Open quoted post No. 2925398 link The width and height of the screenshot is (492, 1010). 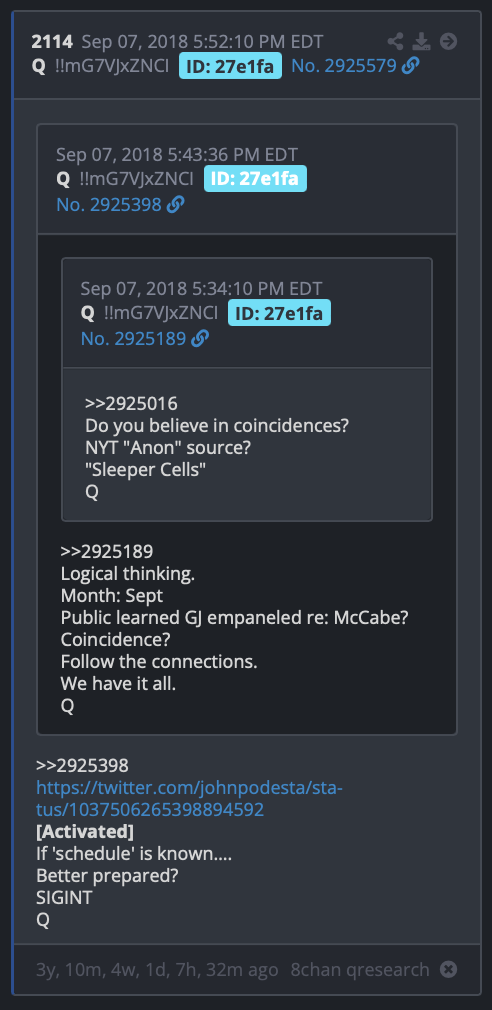[109, 205]
